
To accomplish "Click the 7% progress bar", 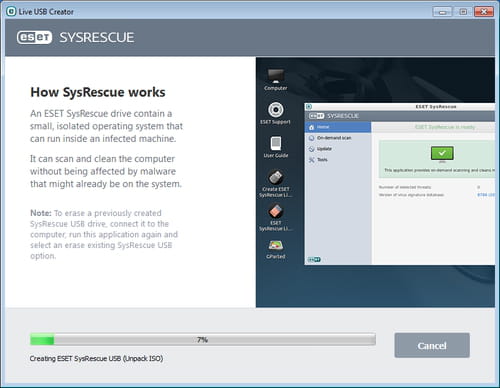I will [203, 340].
